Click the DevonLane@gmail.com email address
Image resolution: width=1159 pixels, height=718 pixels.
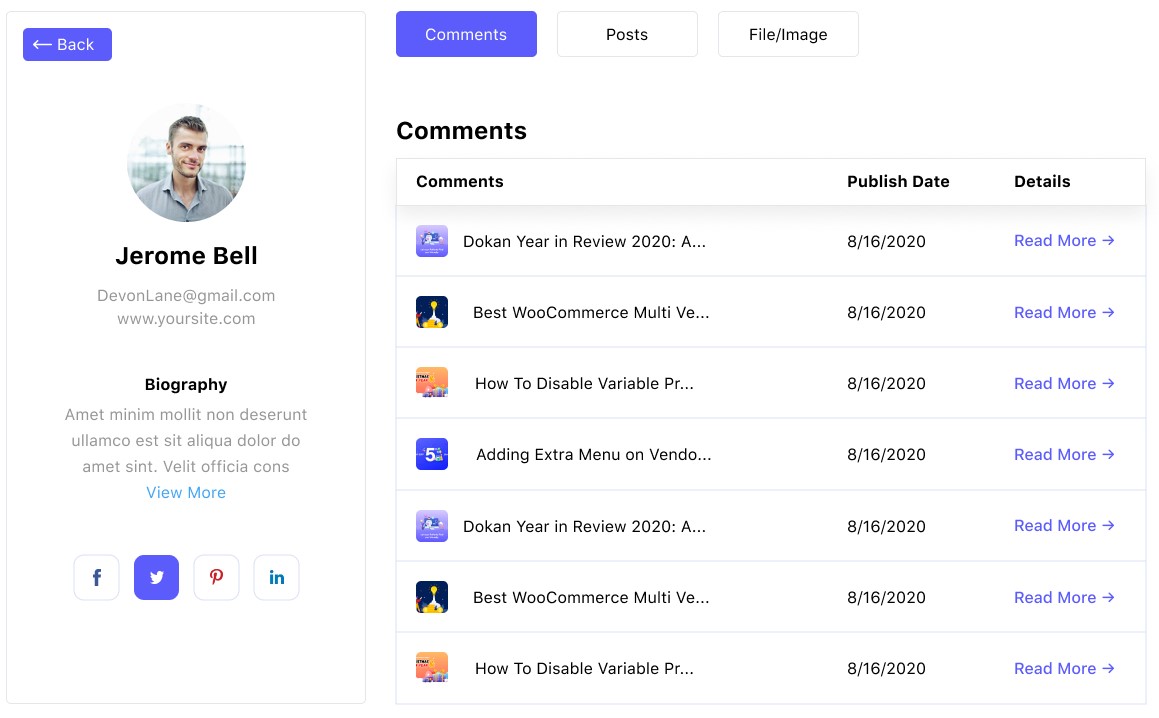coord(186,296)
